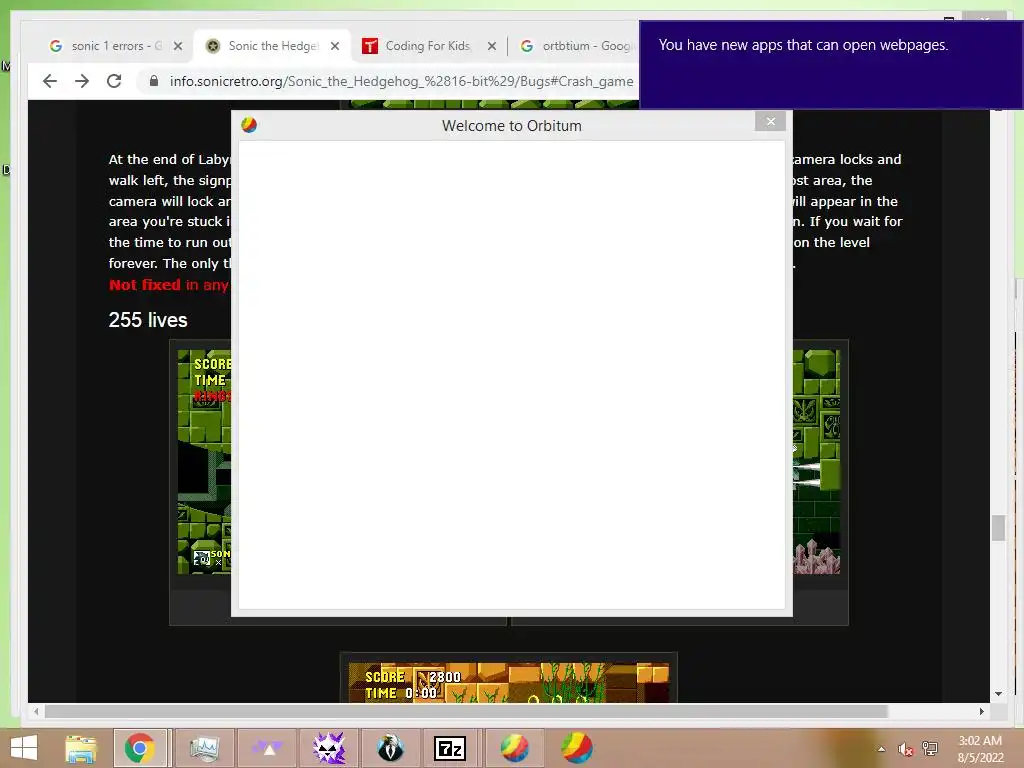The image size is (1024, 768).
Task: Open the purple spiky creature taskbar app
Action: pyautogui.click(x=329, y=748)
